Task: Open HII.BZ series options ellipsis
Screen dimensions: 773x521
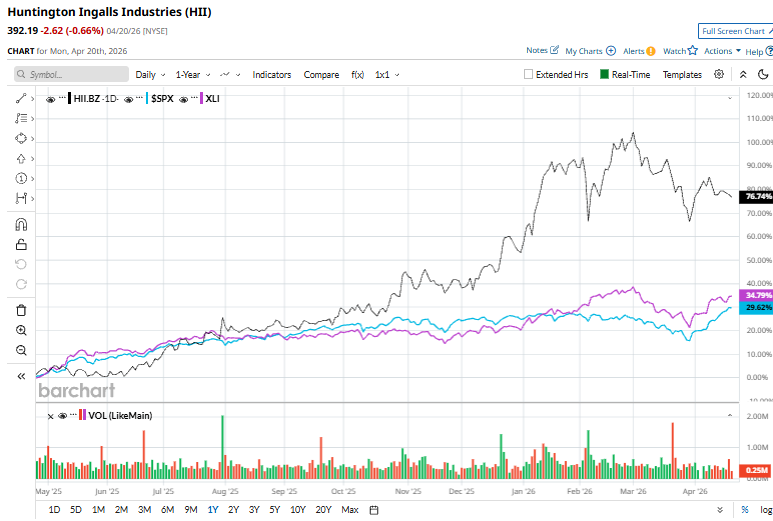Action: (x=62, y=98)
